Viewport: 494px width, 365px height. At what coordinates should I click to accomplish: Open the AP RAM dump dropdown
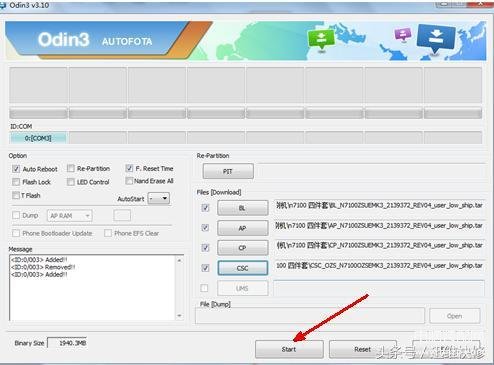(x=70, y=216)
